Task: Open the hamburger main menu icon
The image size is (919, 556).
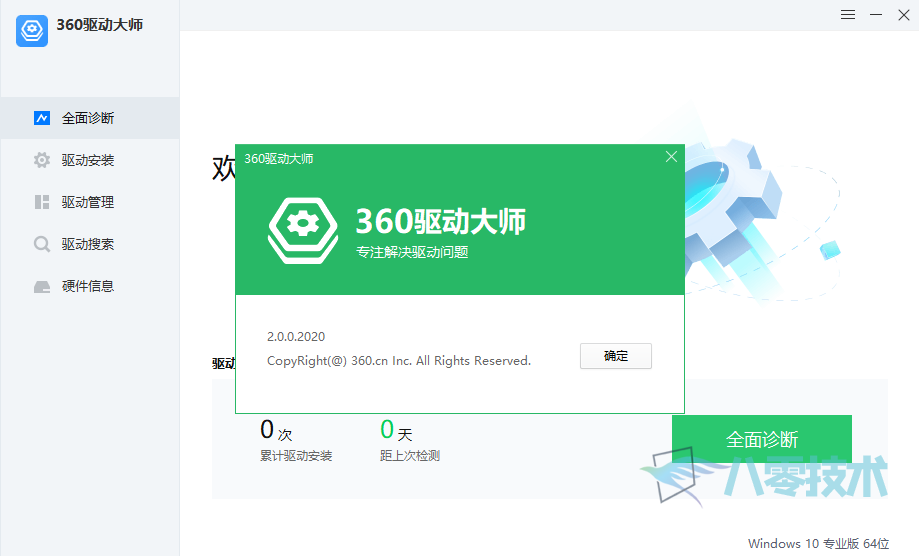Action: (x=847, y=15)
